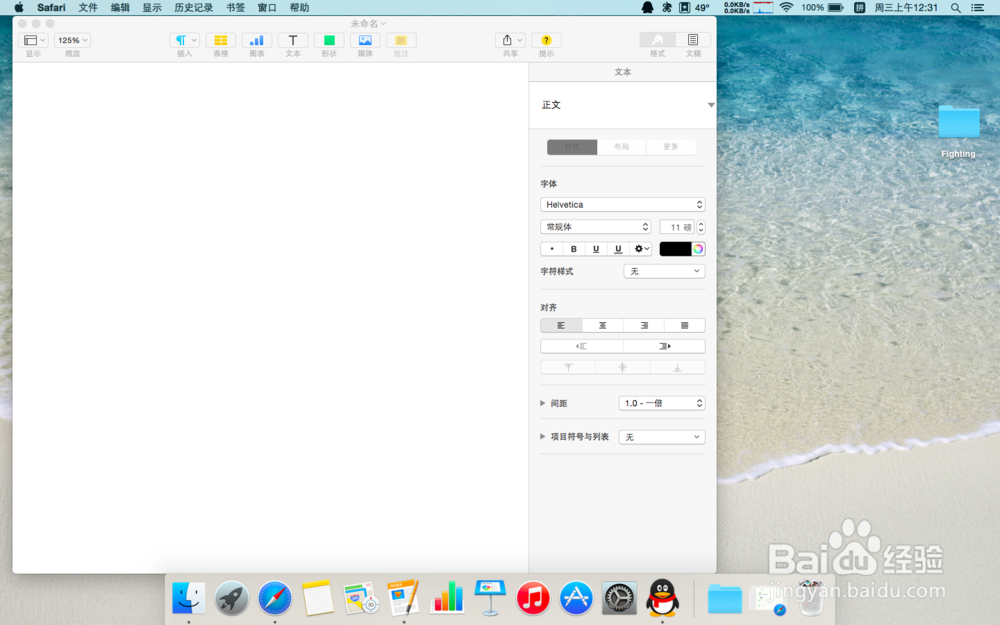Open the 125% zoom dropdown
This screenshot has width=1000, height=625.
tap(72, 40)
